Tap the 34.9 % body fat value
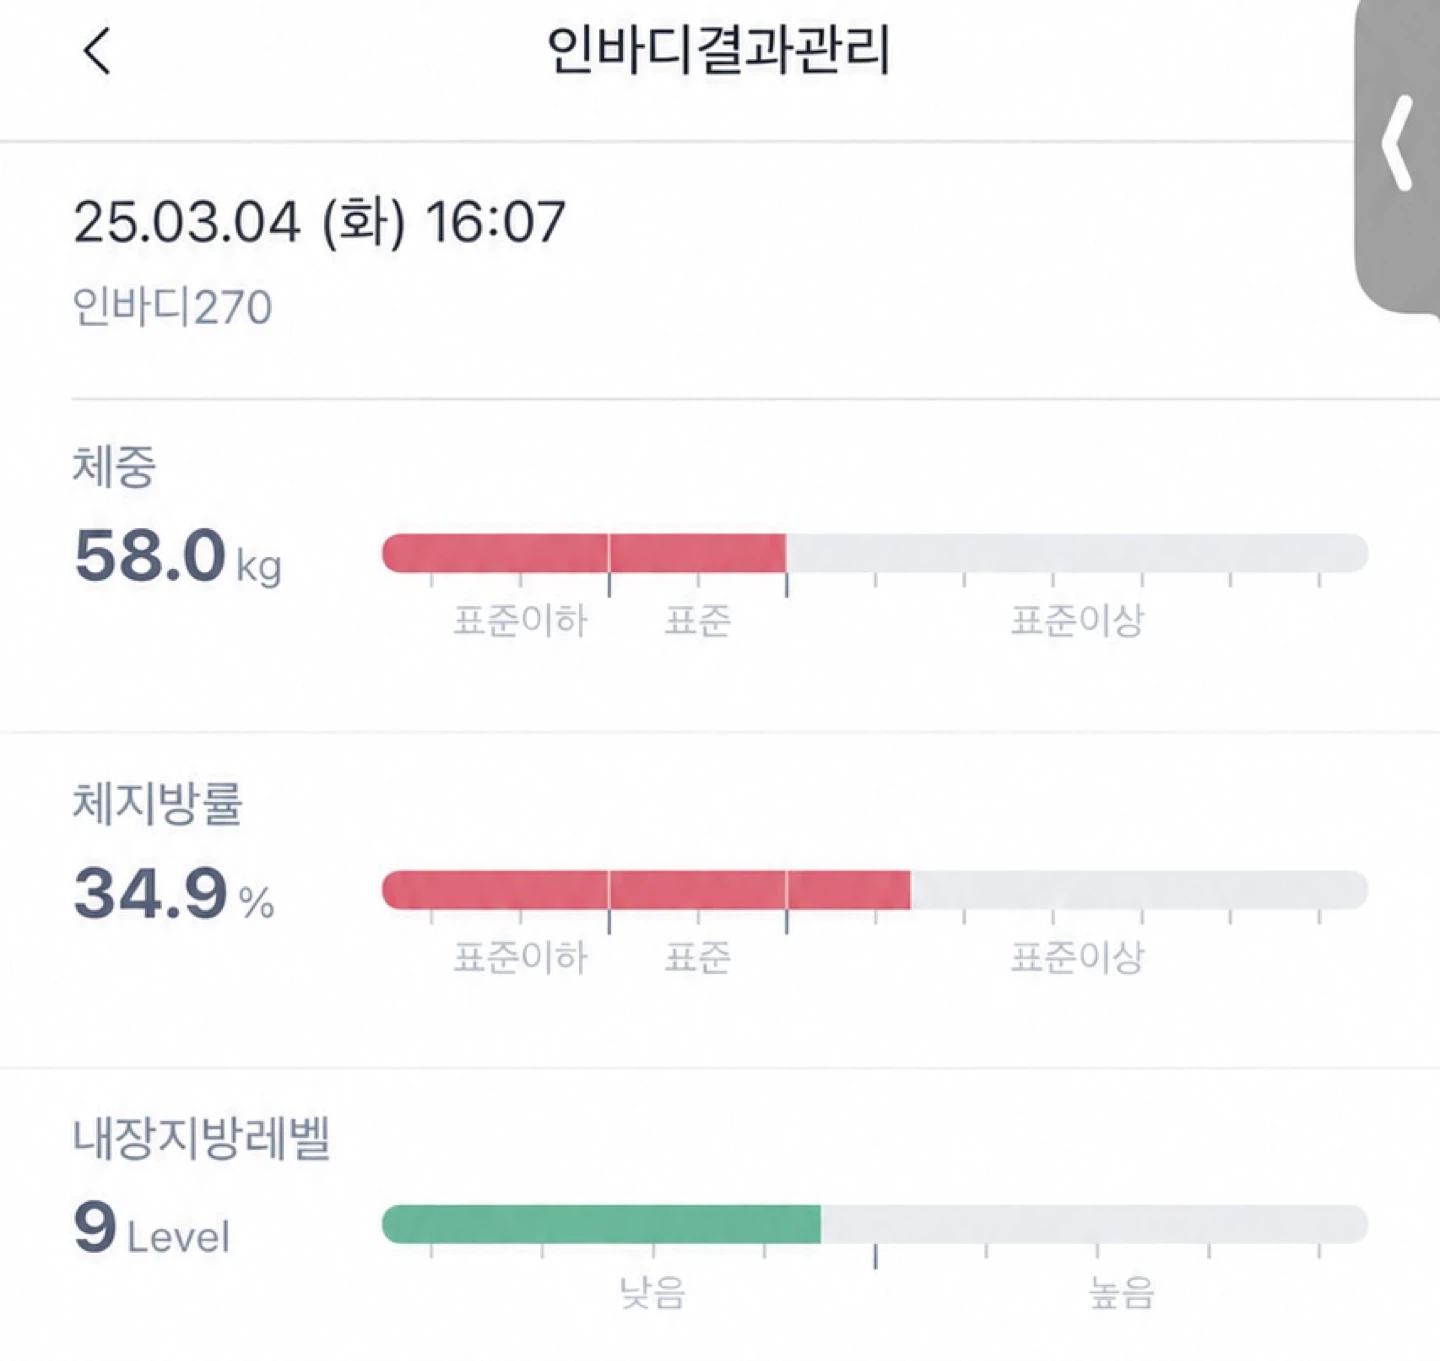This screenshot has width=1440, height=1361. (x=174, y=893)
